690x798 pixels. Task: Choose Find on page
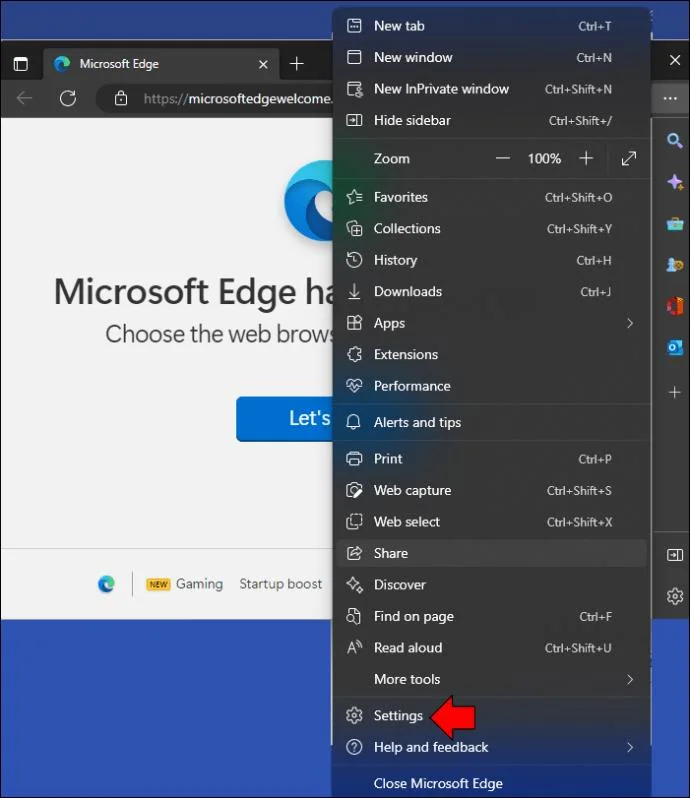(x=492, y=616)
